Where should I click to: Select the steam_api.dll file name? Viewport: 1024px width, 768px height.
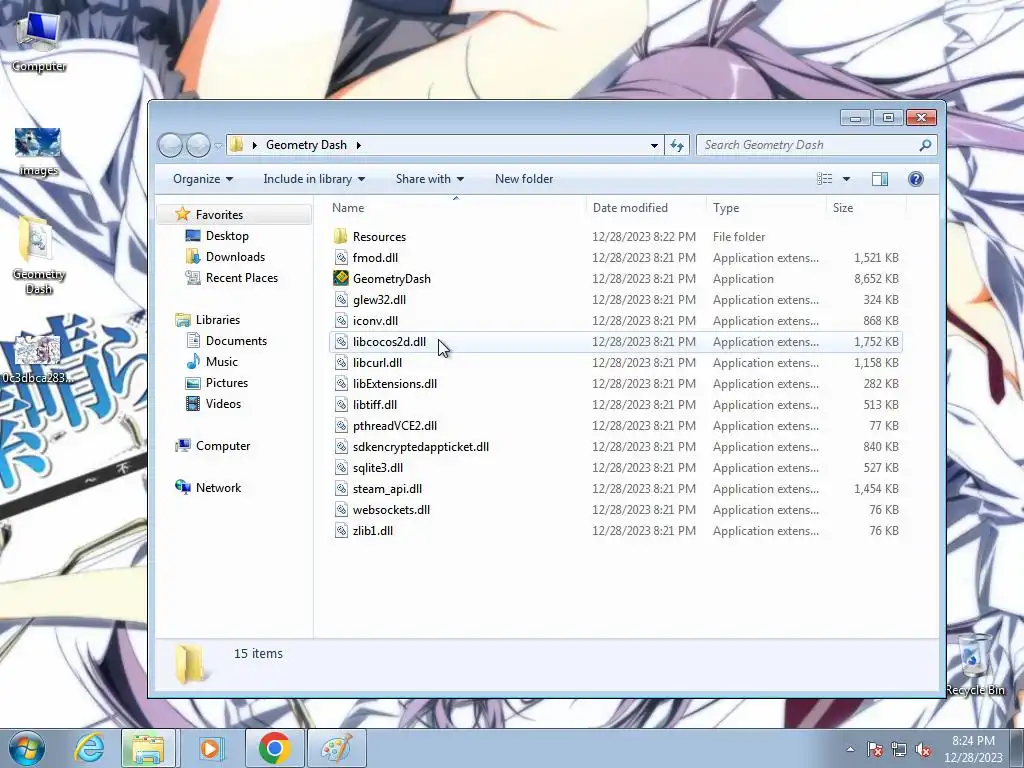point(387,488)
